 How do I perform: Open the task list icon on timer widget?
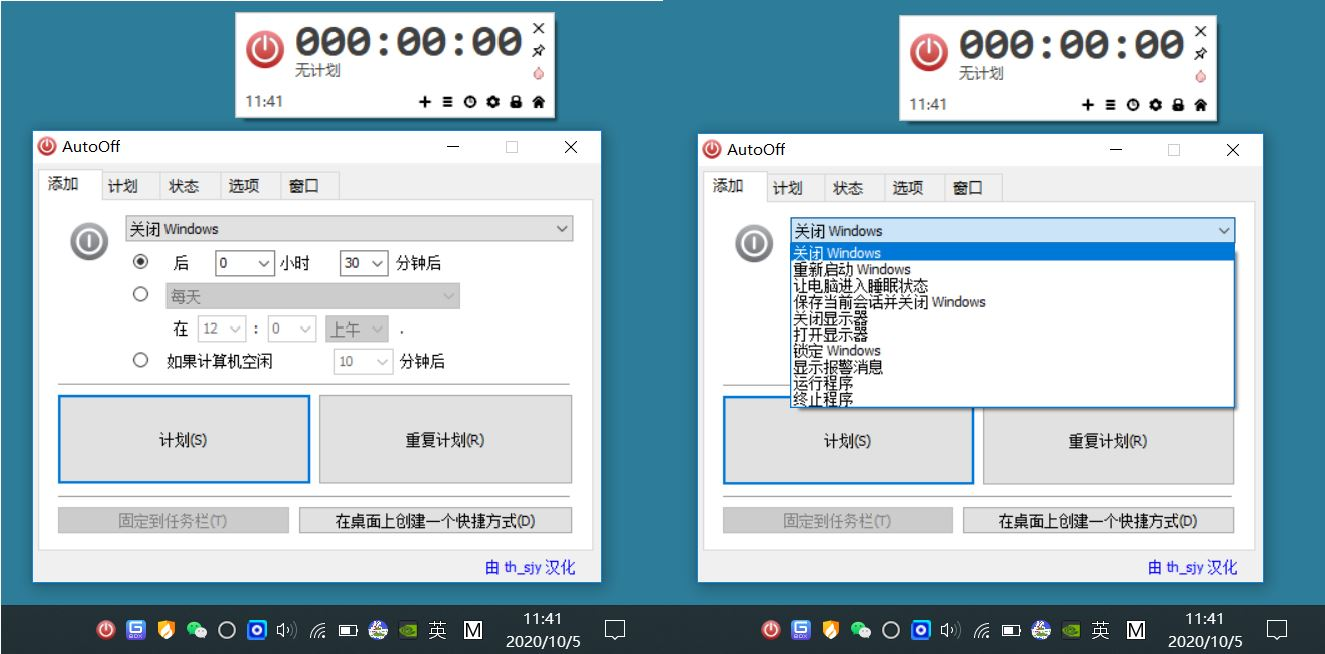click(x=447, y=101)
